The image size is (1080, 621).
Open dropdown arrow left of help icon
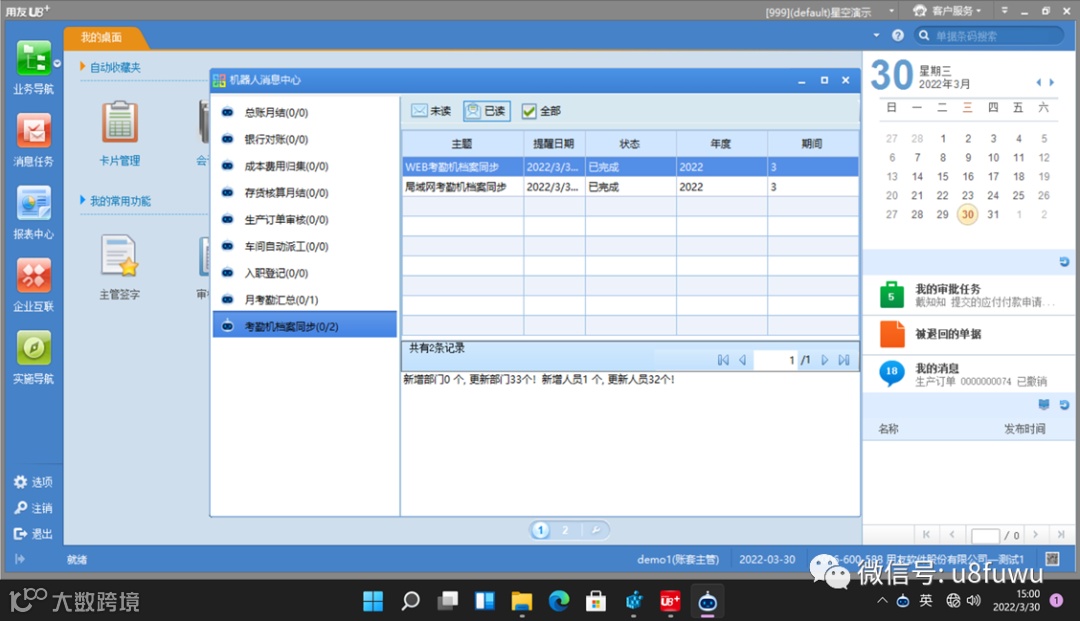[x=876, y=35]
